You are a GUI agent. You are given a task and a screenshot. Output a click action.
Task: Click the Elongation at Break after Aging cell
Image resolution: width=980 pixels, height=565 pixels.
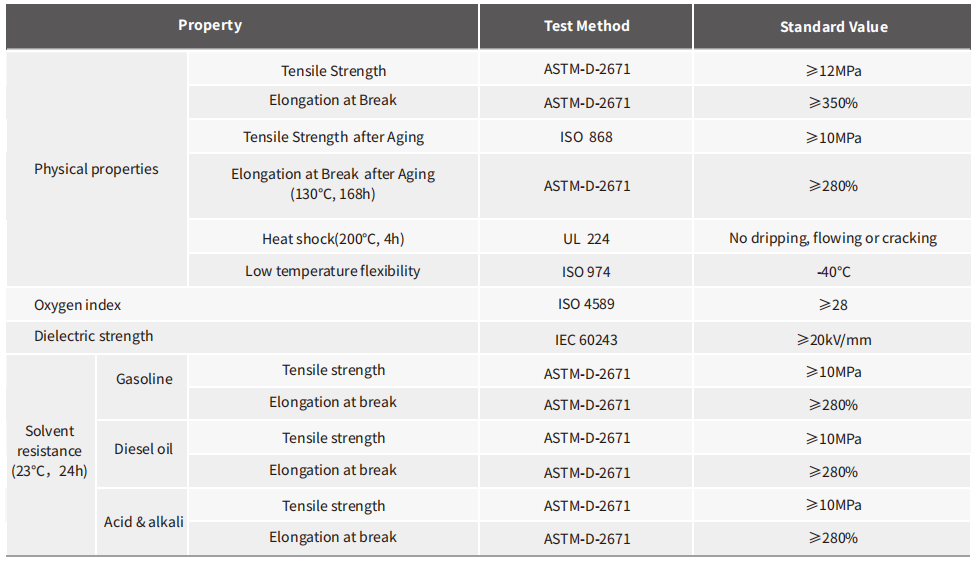pos(333,185)
